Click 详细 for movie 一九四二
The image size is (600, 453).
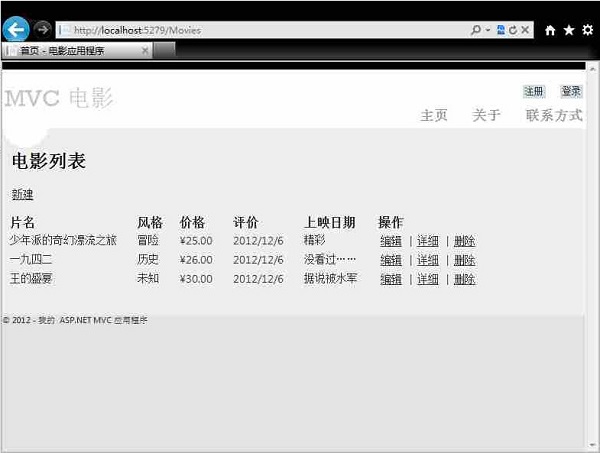[427, 260]
